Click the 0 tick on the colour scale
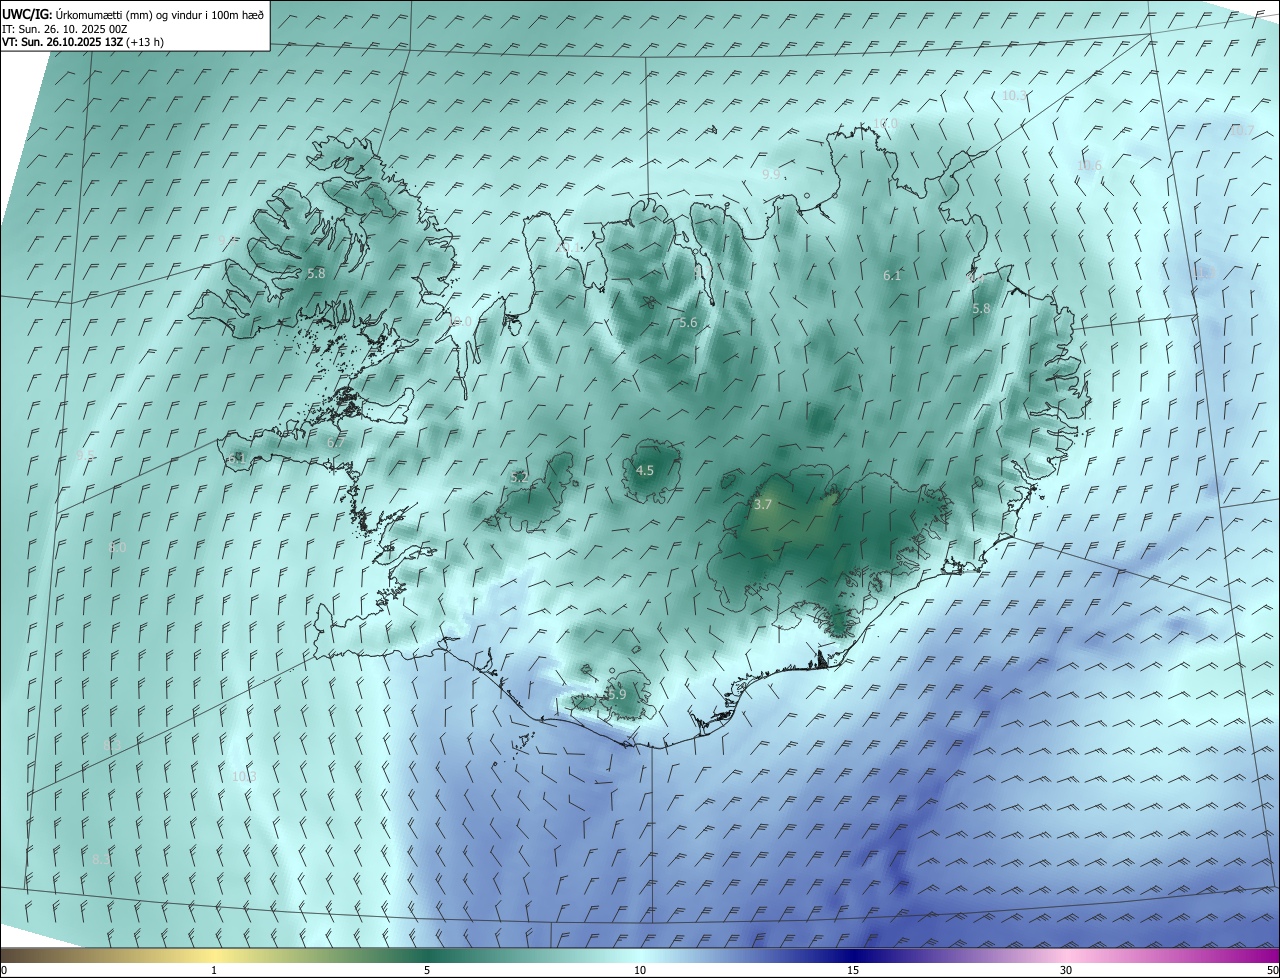The image size is (1280, 978). [4, 970]
